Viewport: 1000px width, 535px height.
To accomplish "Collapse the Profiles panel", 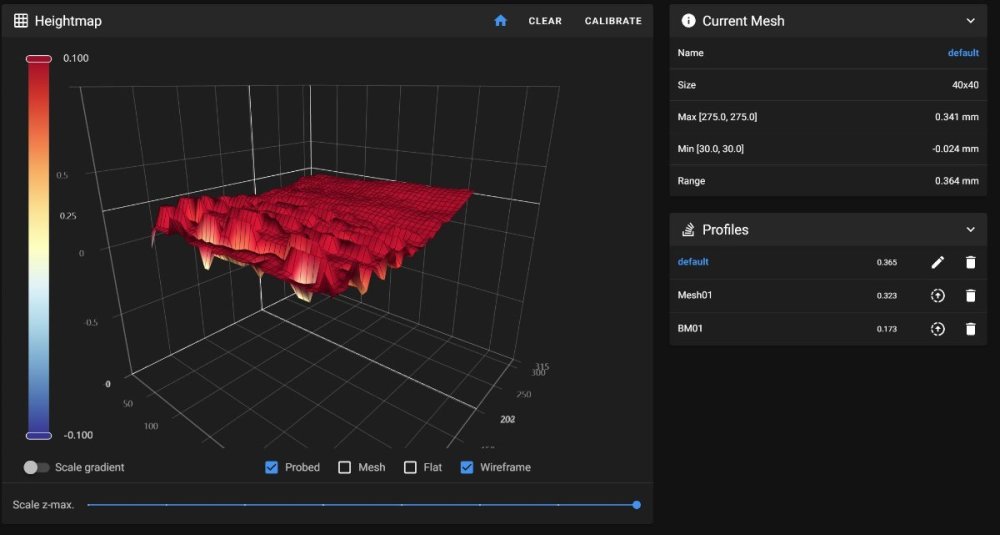I will tap(971, 230).
